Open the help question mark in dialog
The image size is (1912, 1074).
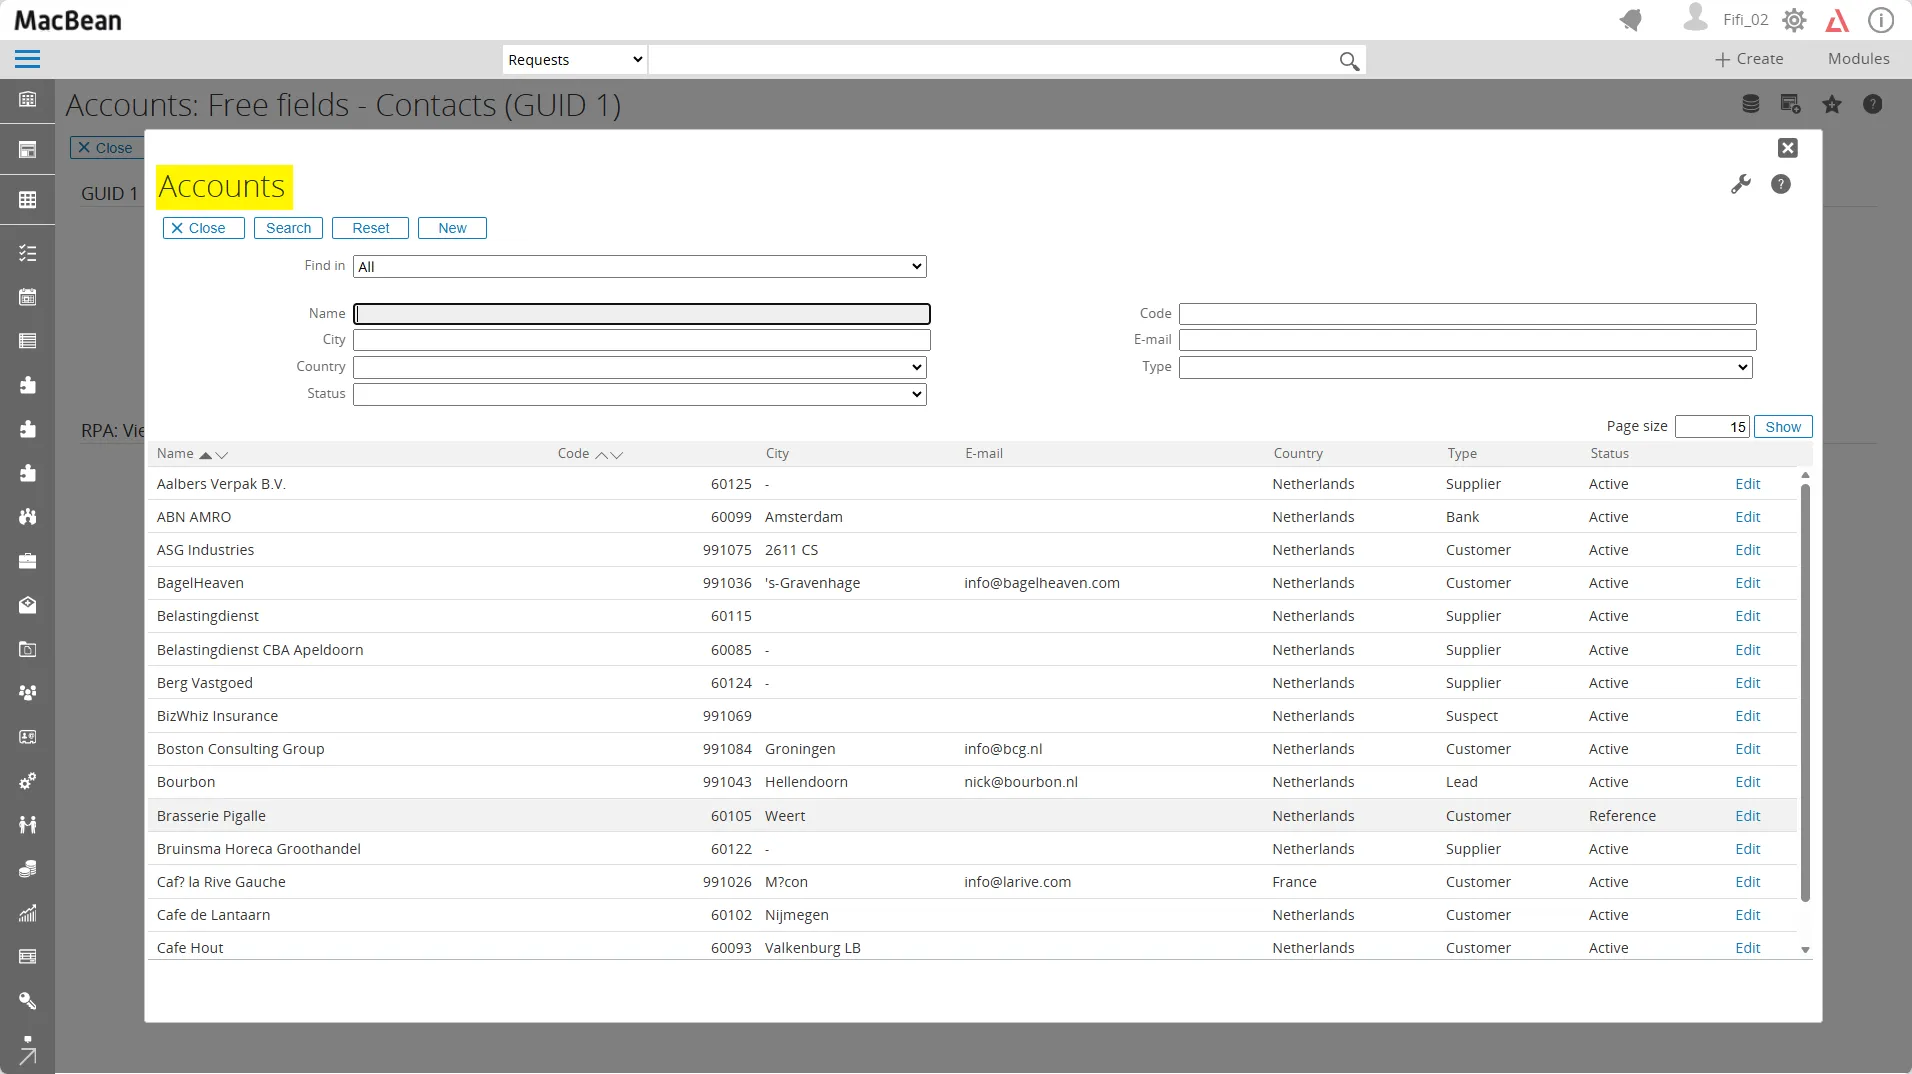point(1780,184)
